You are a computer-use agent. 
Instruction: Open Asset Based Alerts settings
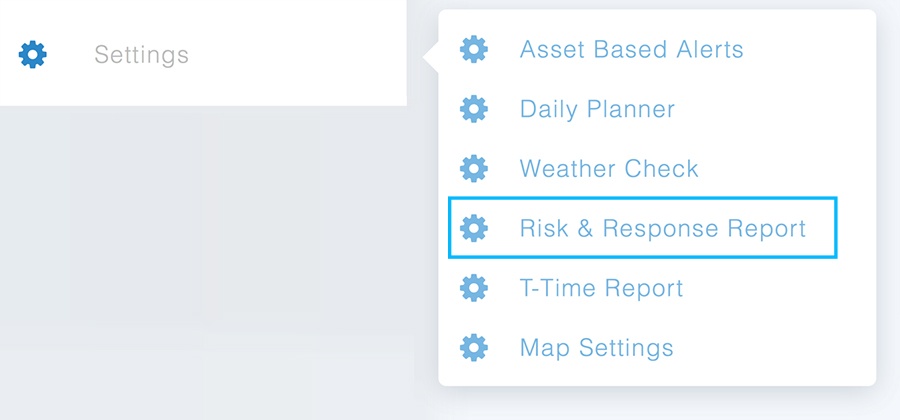tap(631, 49)
